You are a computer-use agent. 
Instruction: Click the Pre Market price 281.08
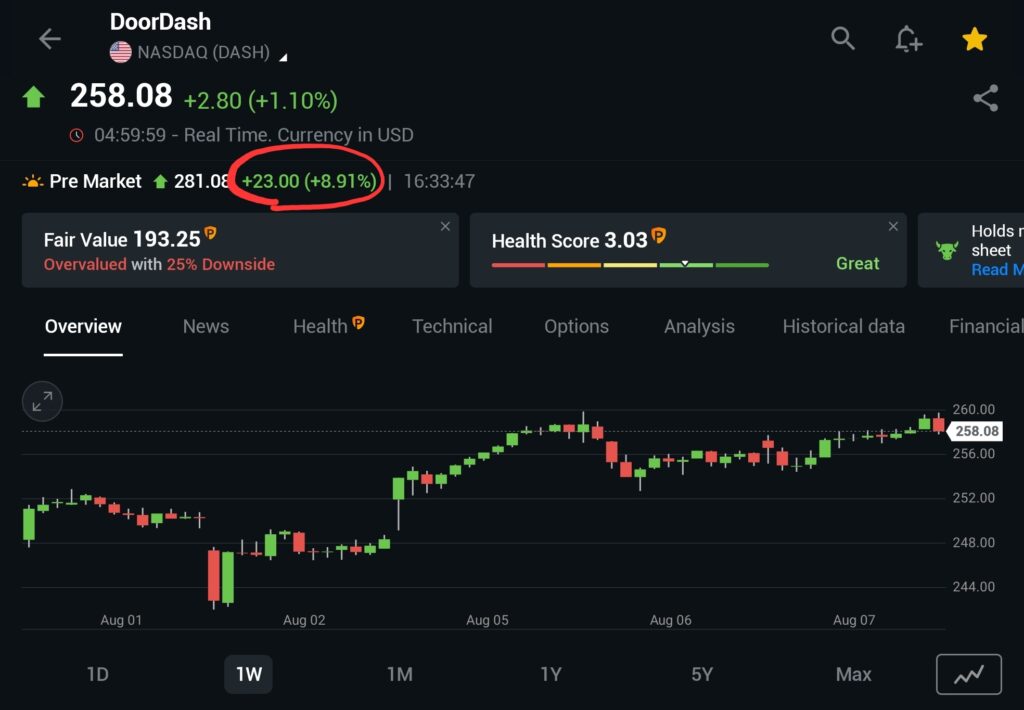[201, 181]
